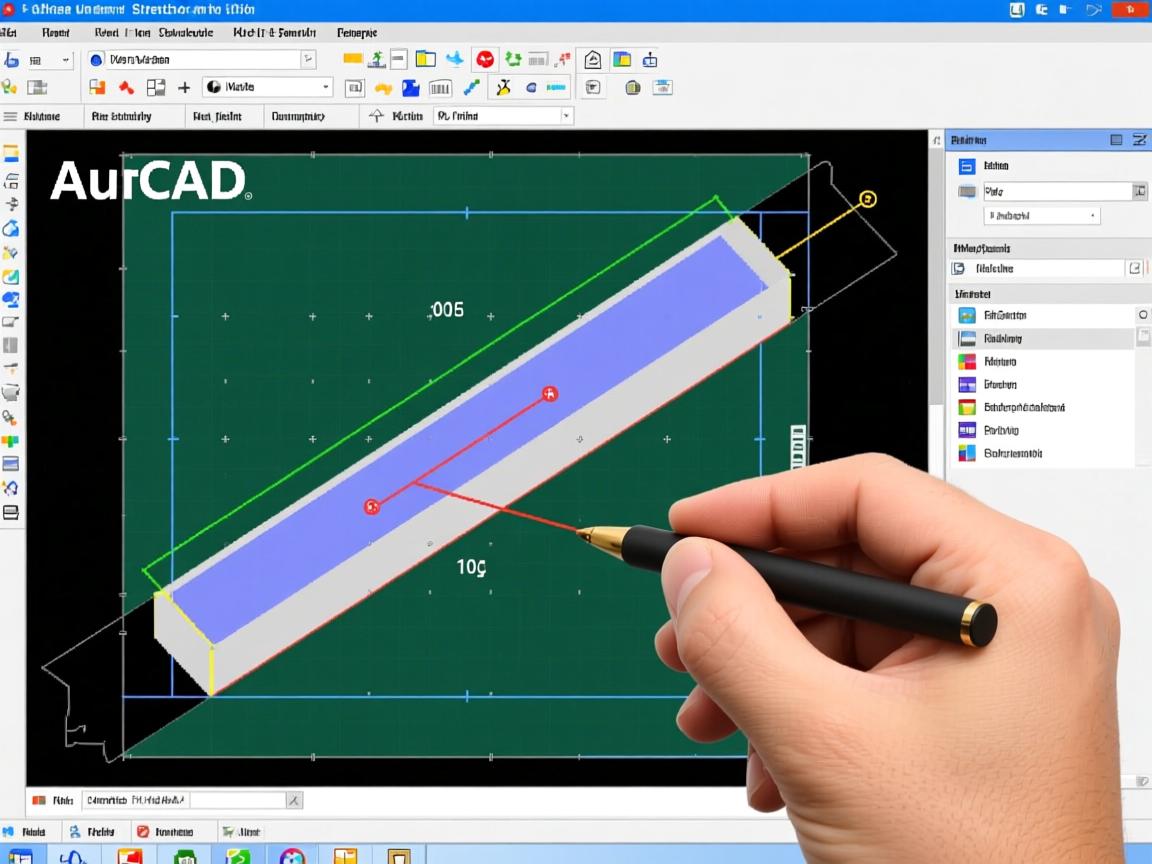Click the red circular icon in top toolbar

(x=485, y=59)
